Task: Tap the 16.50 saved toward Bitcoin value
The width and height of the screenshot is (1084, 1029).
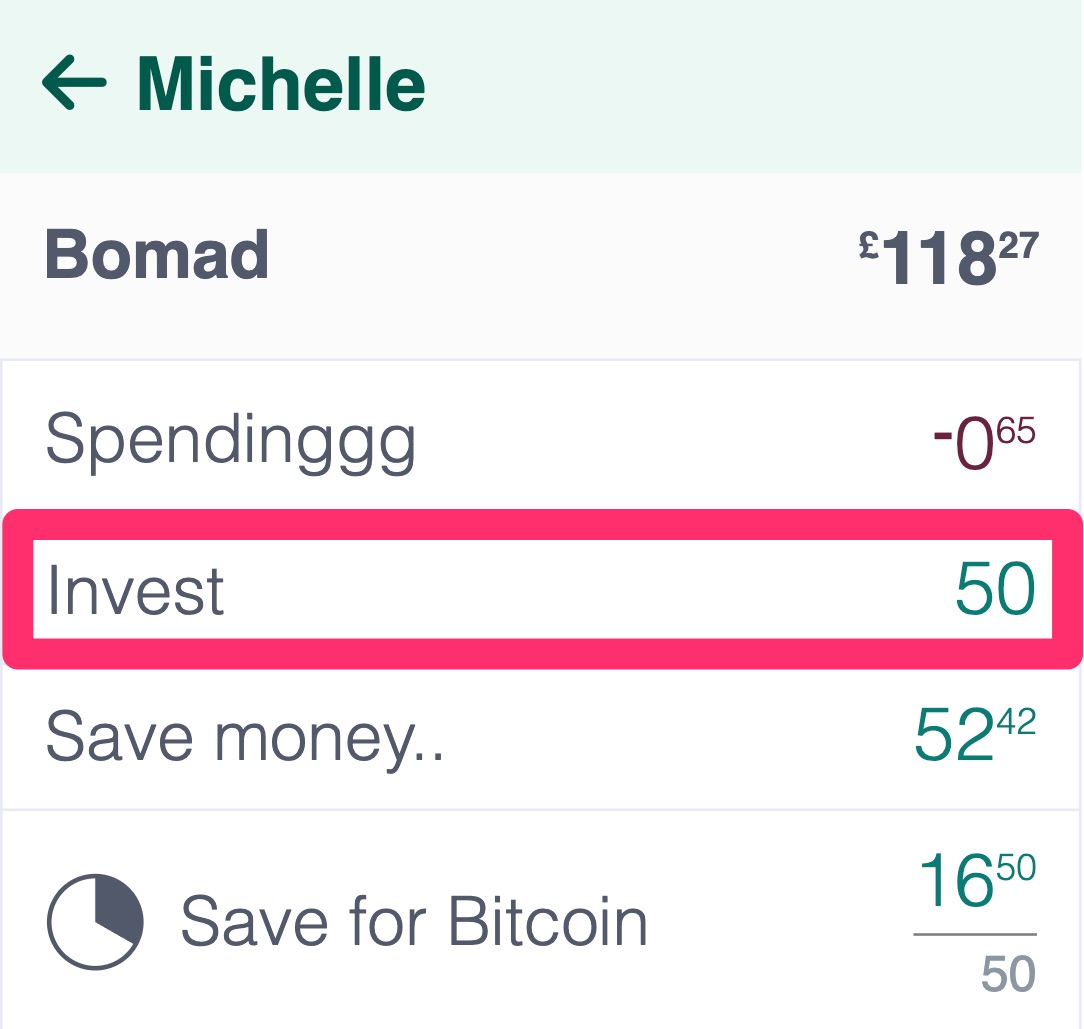Action: point(977,880)
